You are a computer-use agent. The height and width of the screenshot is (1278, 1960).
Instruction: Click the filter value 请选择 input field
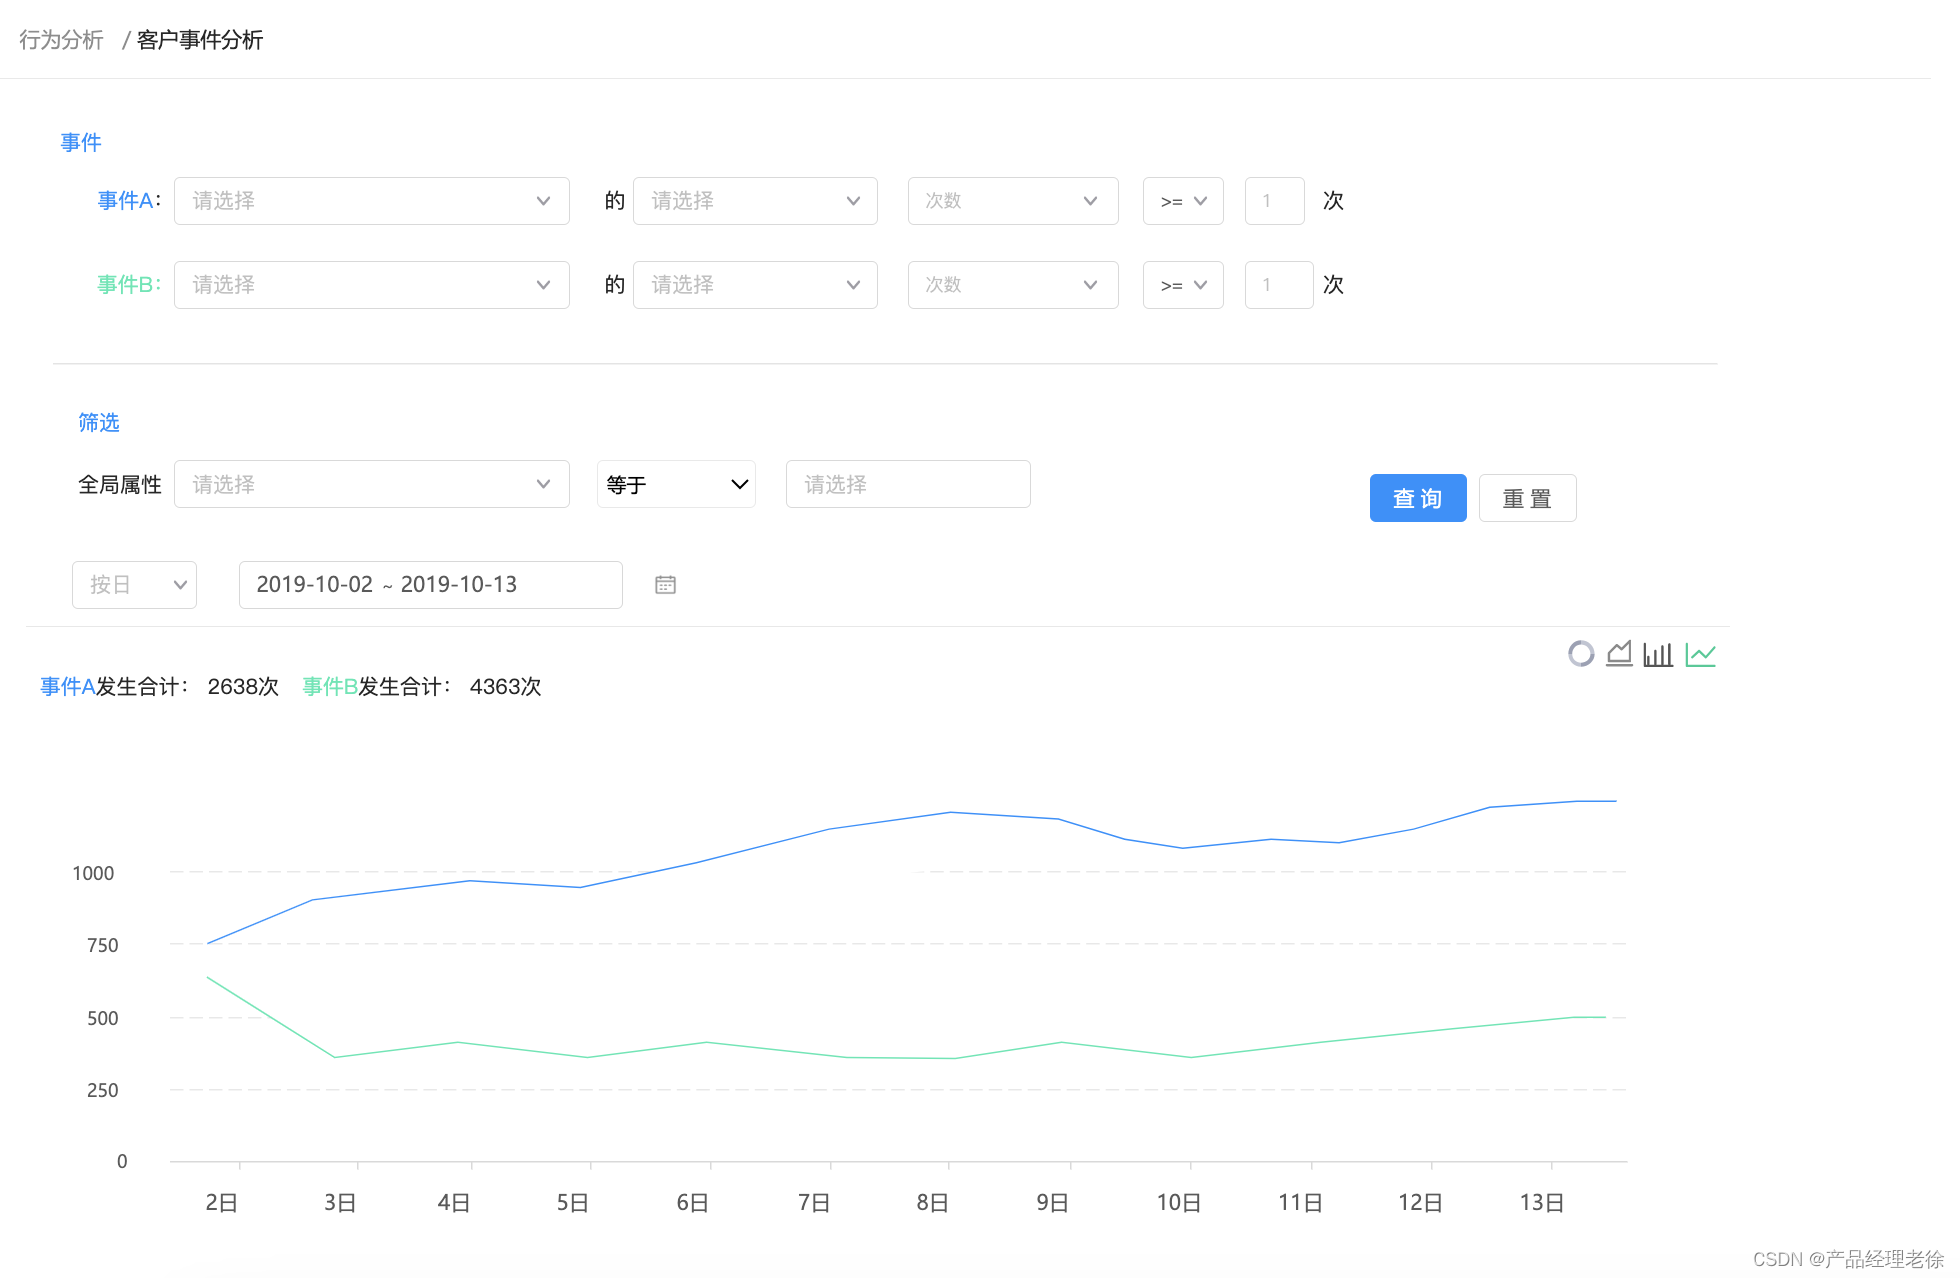coord(908,485)
